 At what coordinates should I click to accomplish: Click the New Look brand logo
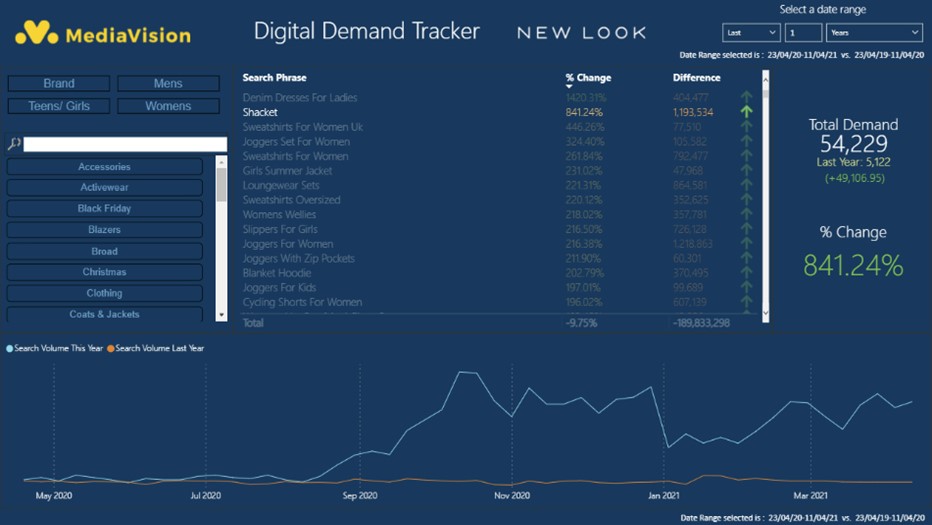click(581, 33)
